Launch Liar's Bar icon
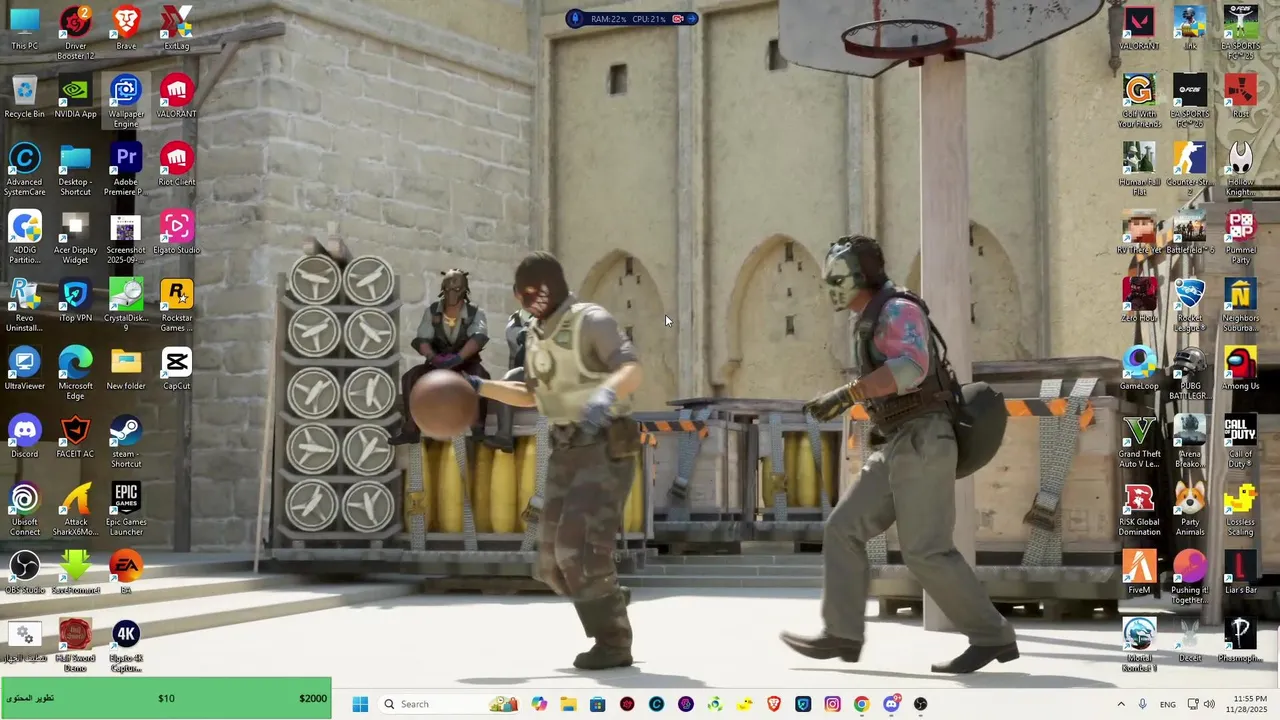The image size is (1280, 720). click(1241, 572)
